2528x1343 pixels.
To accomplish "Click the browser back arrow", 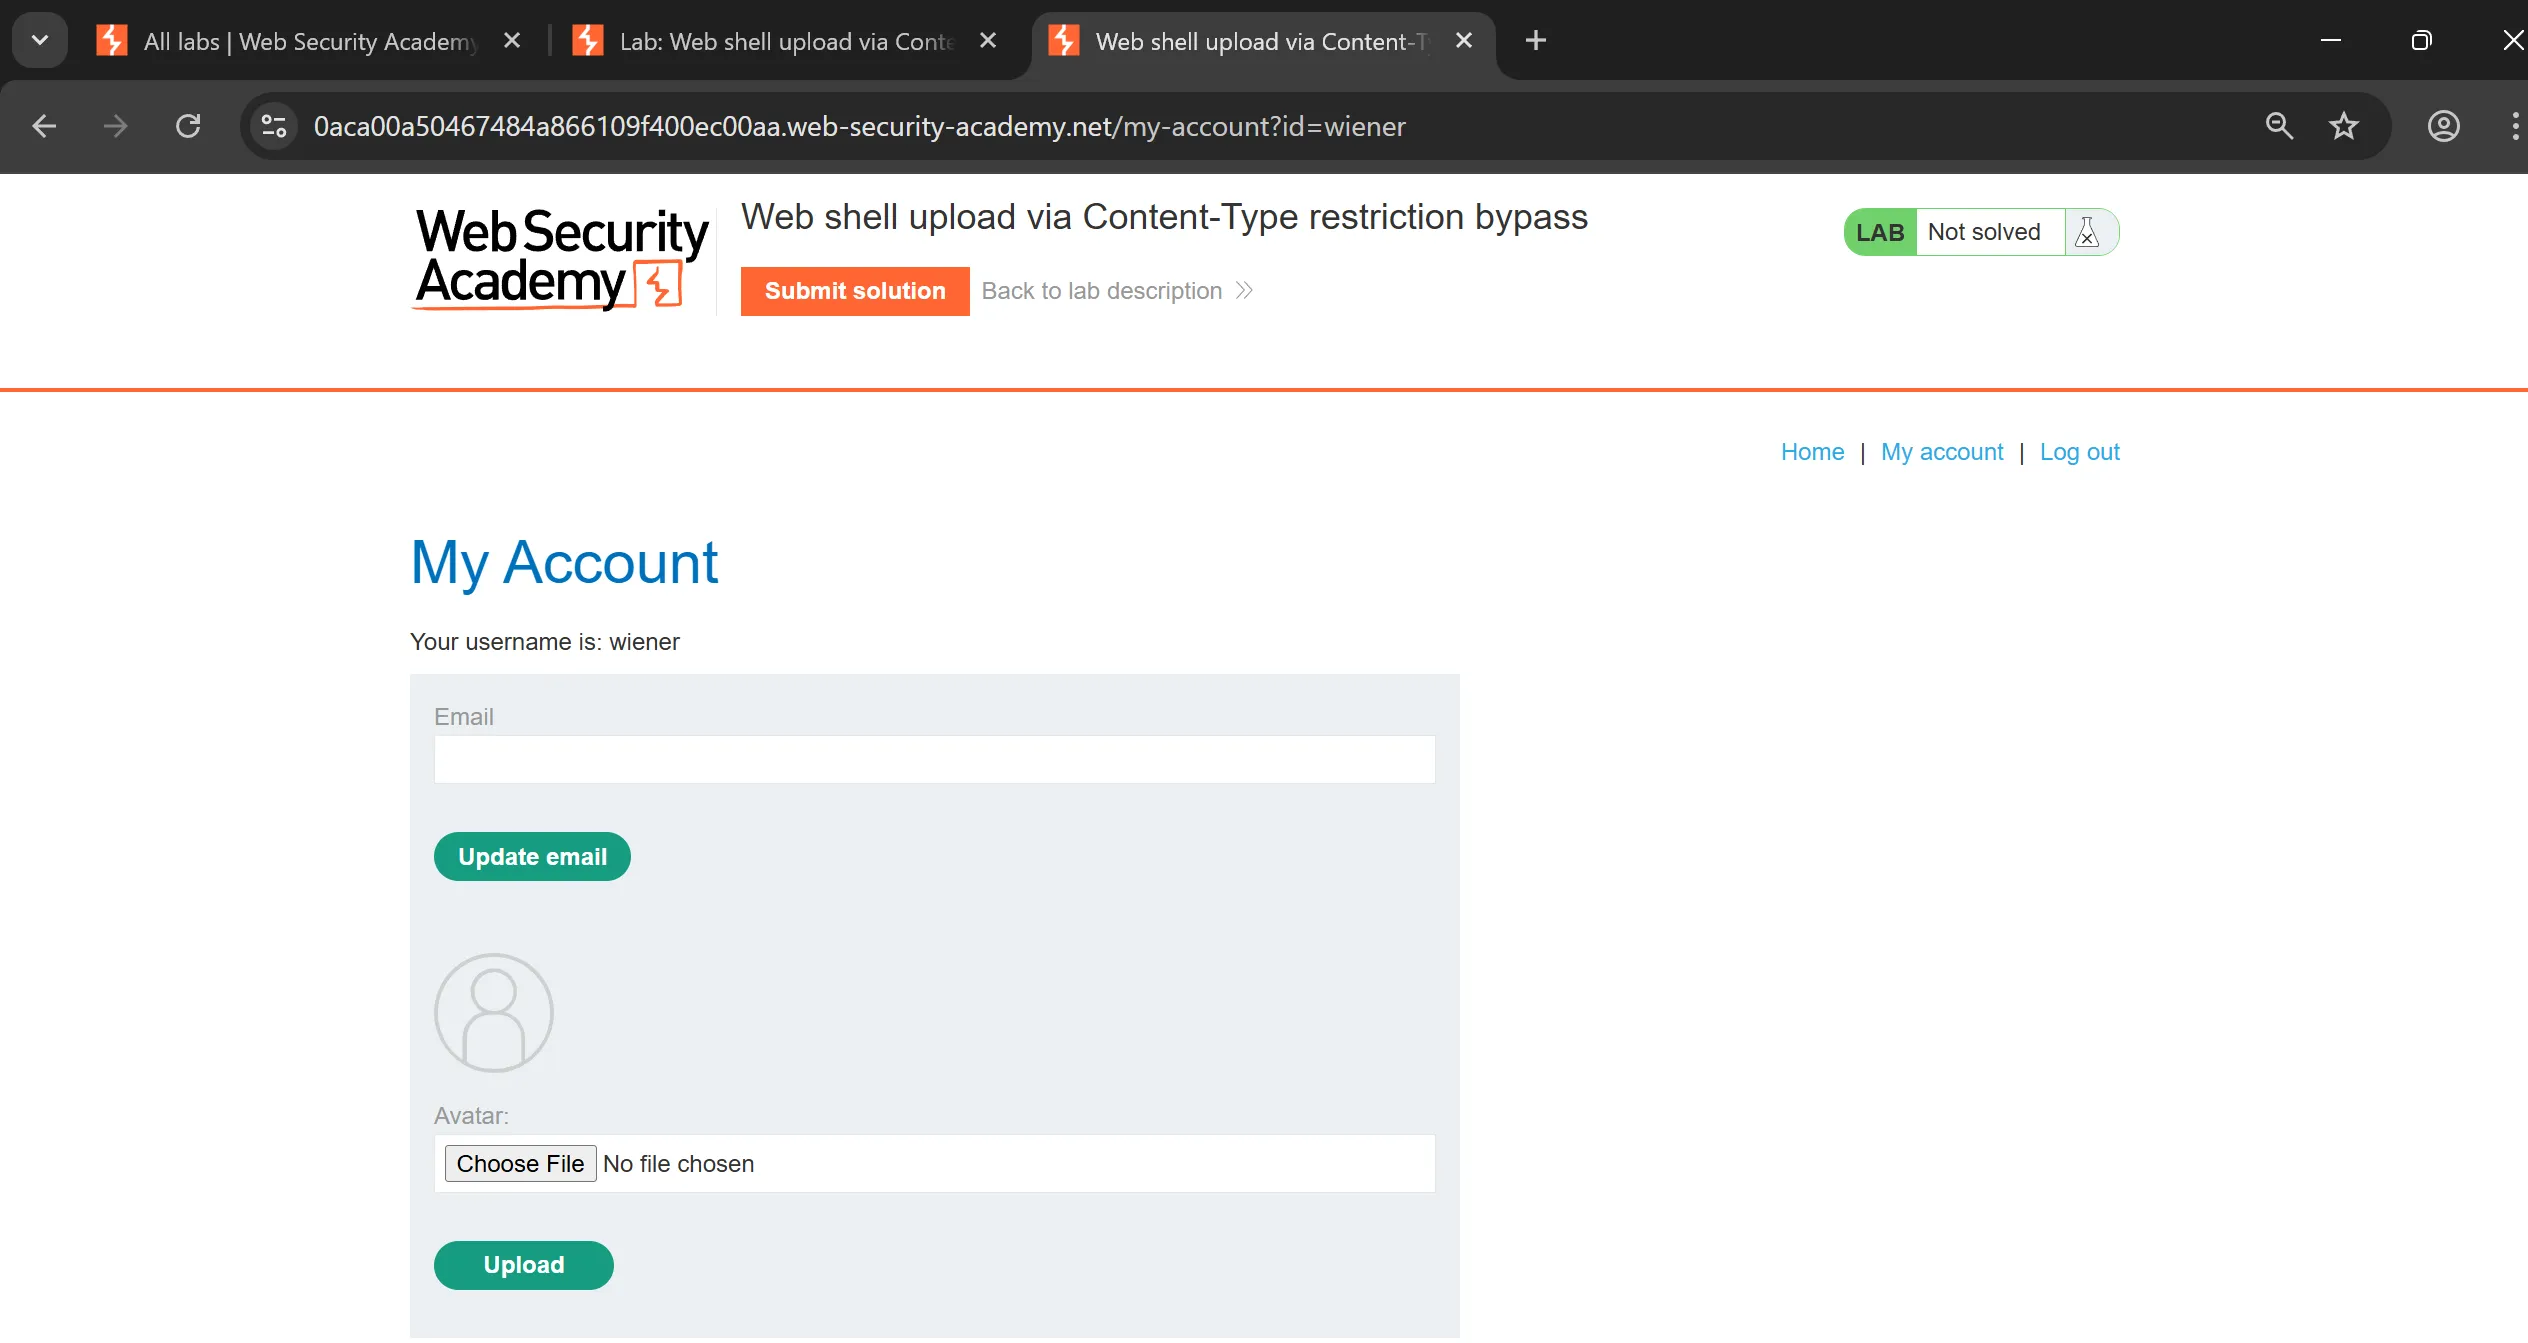I will pos(44,126).
